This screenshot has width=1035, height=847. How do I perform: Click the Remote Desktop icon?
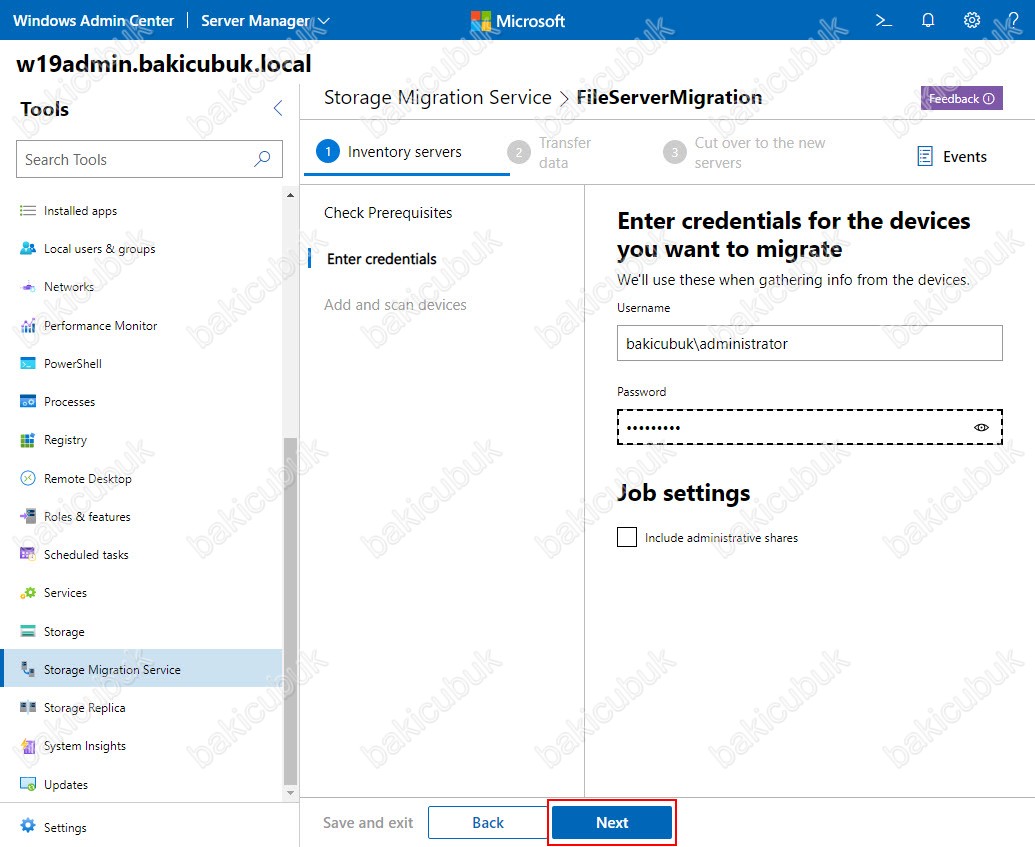coord(28,478)
